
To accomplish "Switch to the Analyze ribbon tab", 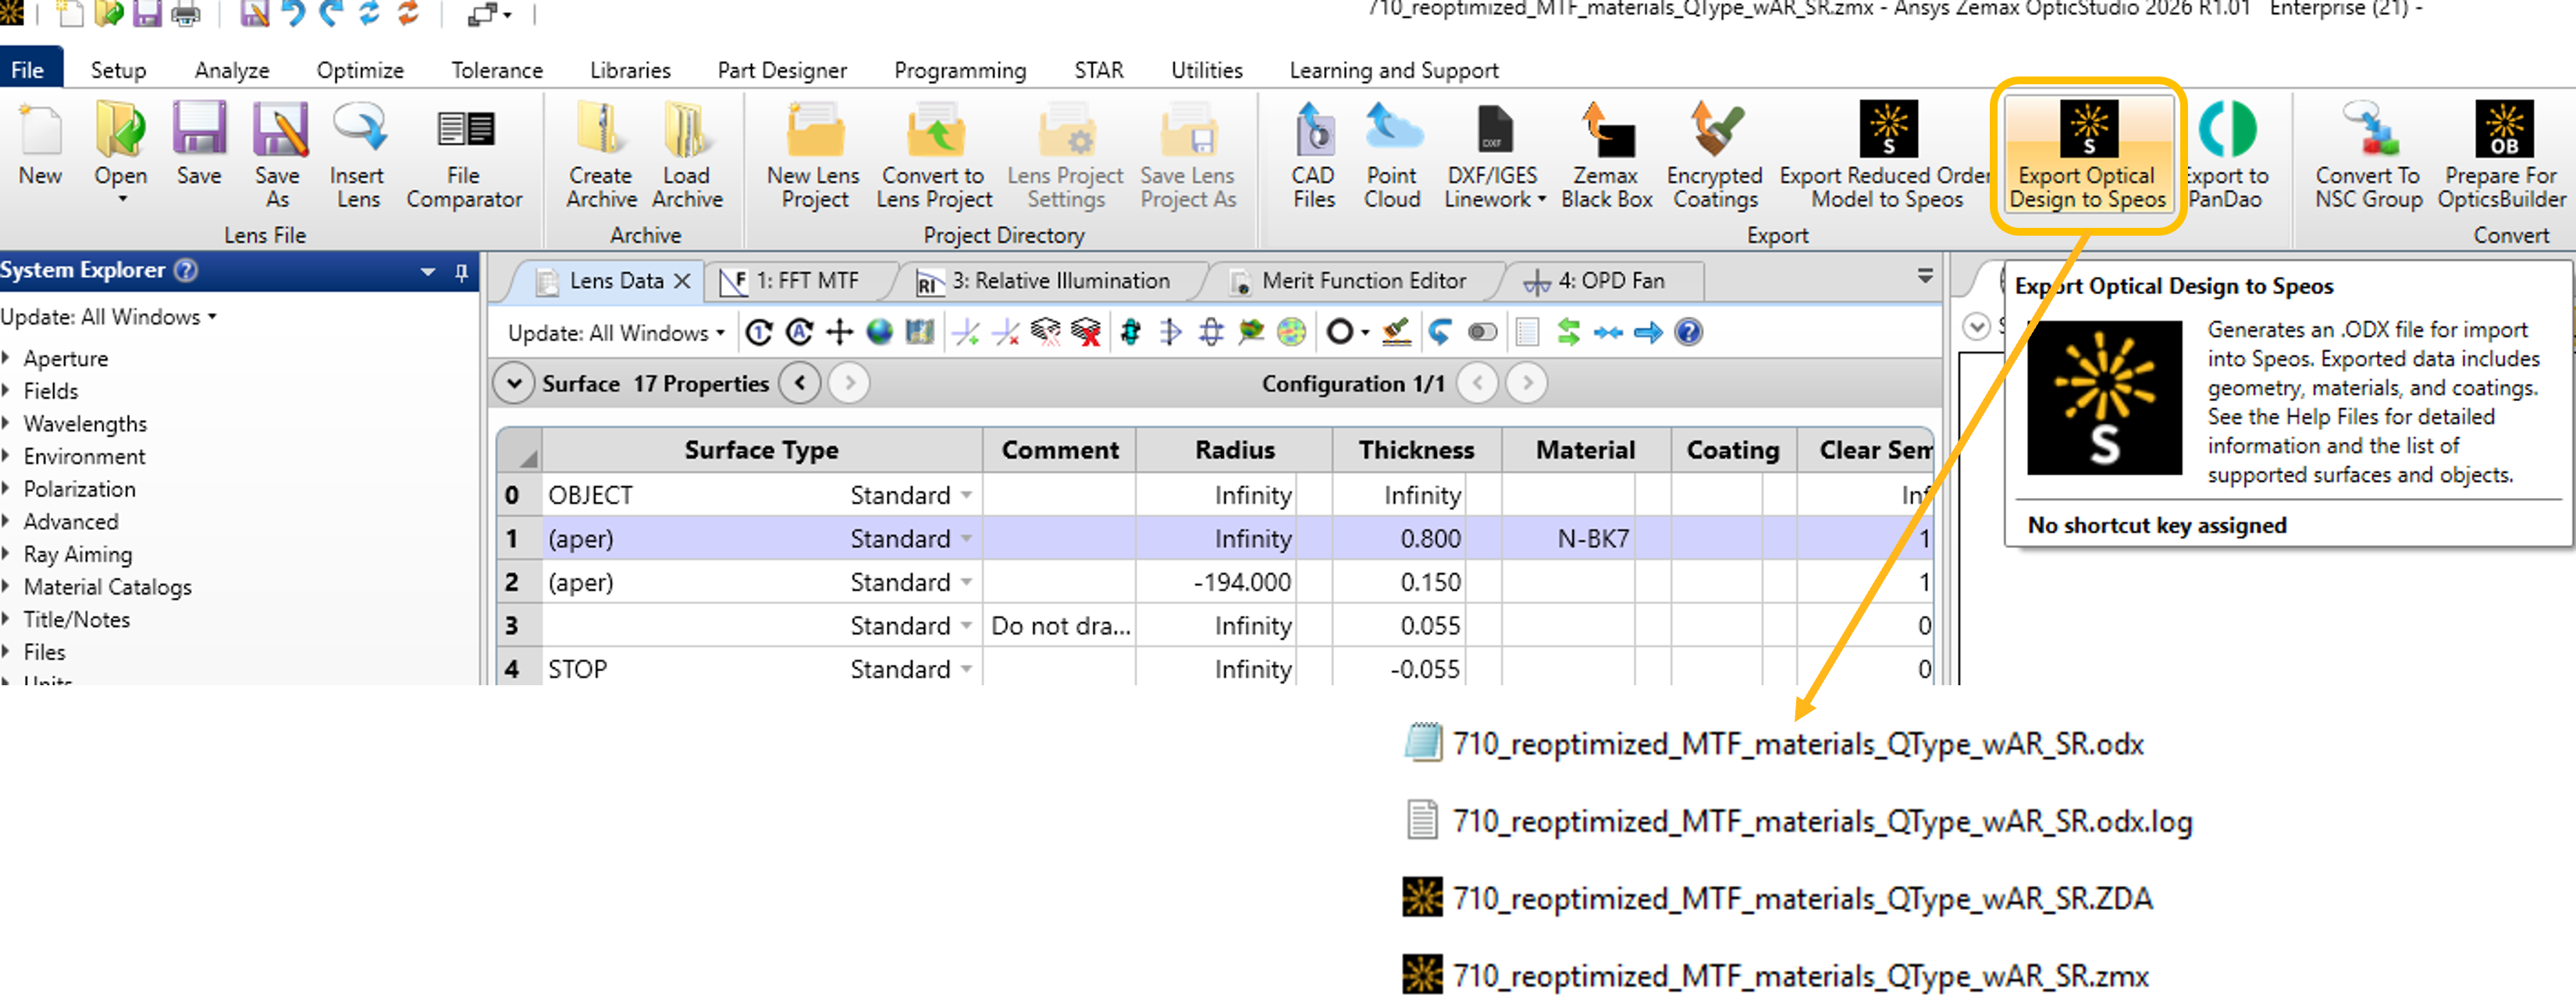I will [x=232, y=70].
